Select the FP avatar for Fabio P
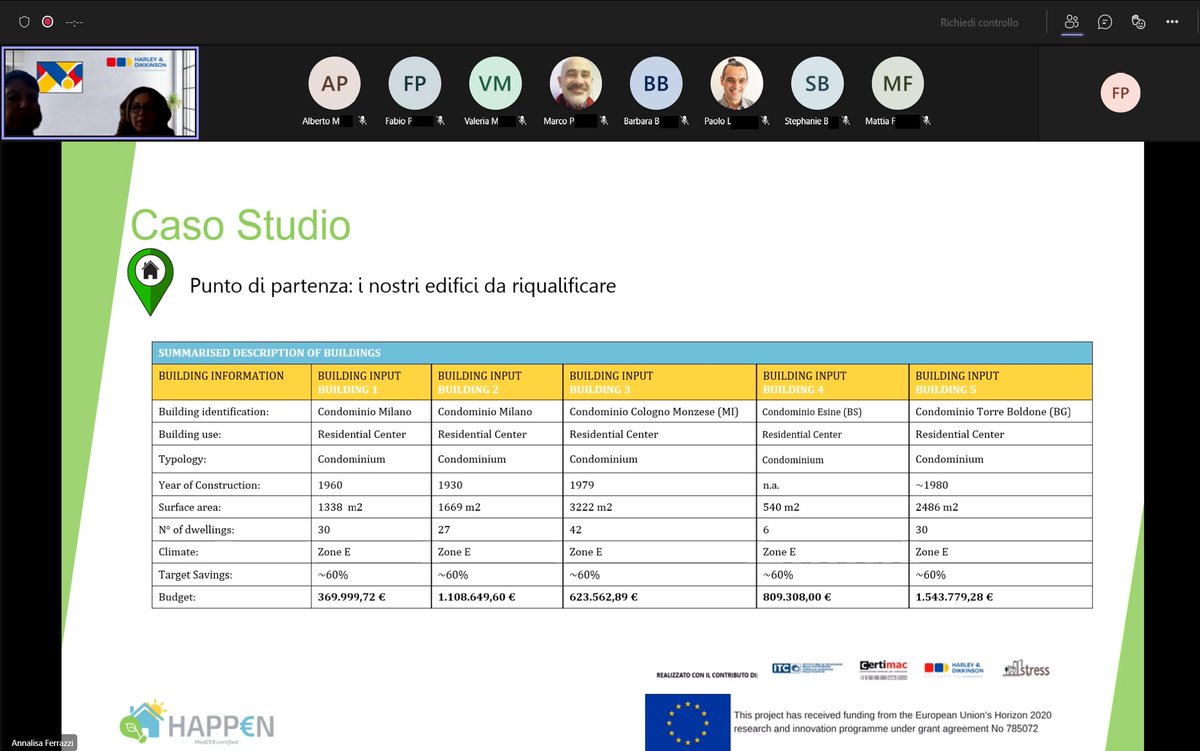This screenshot has height=751, width=1200. point(414,84)
